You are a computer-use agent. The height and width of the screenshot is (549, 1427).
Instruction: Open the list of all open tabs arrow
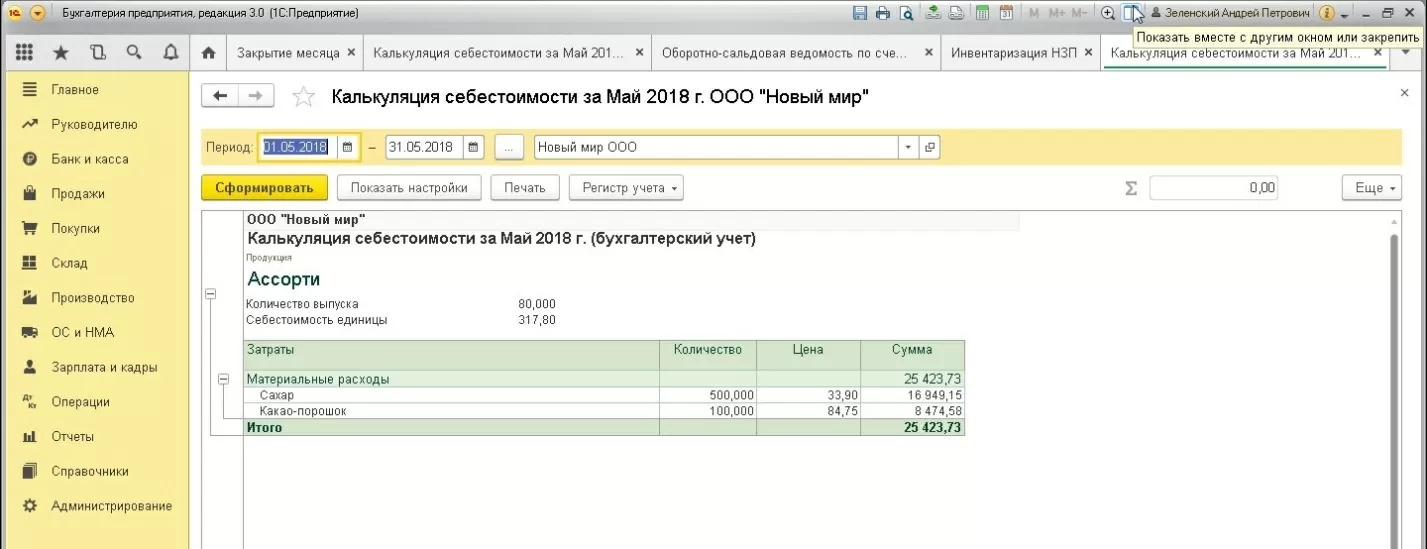tap(1408, 52)
